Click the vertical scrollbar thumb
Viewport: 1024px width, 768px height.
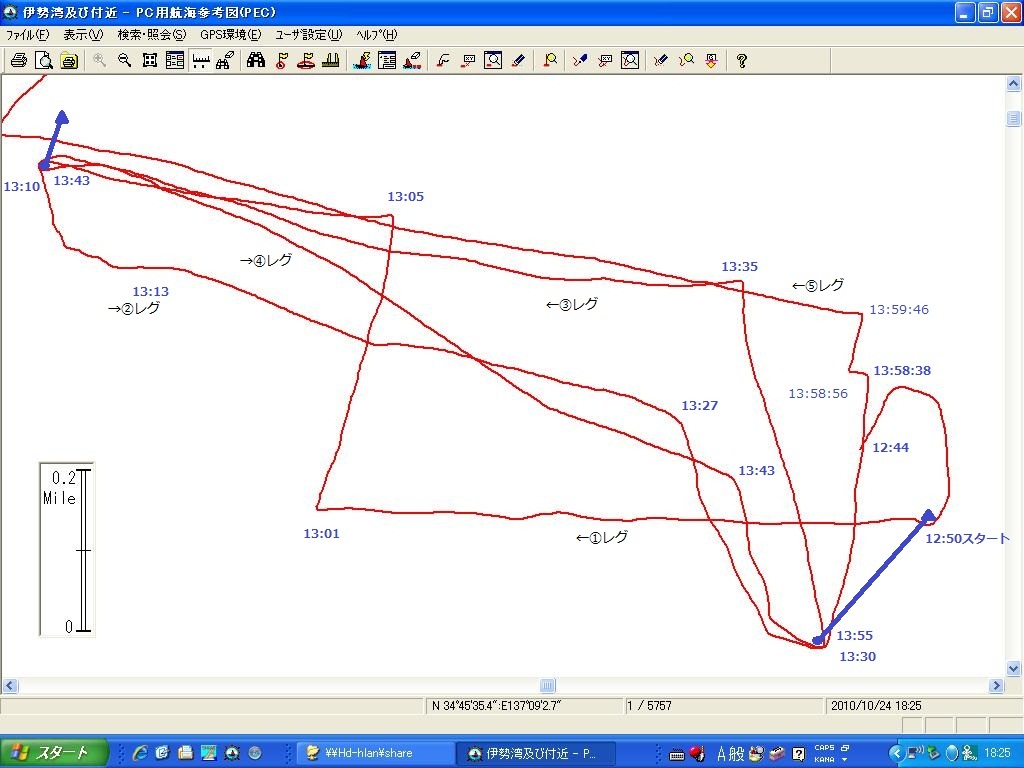pos(1014,118)
